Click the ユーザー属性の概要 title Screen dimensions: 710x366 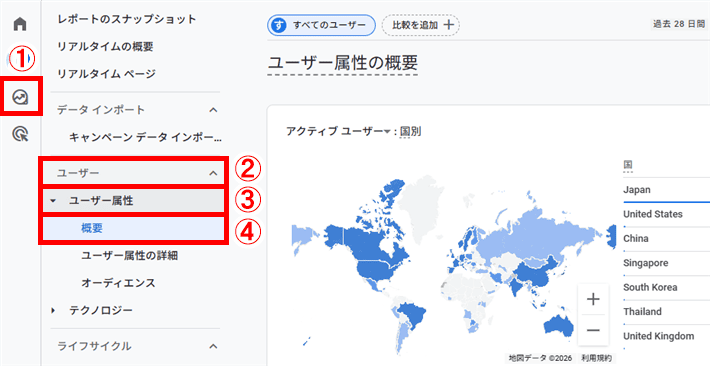click(x=343, y=63)
